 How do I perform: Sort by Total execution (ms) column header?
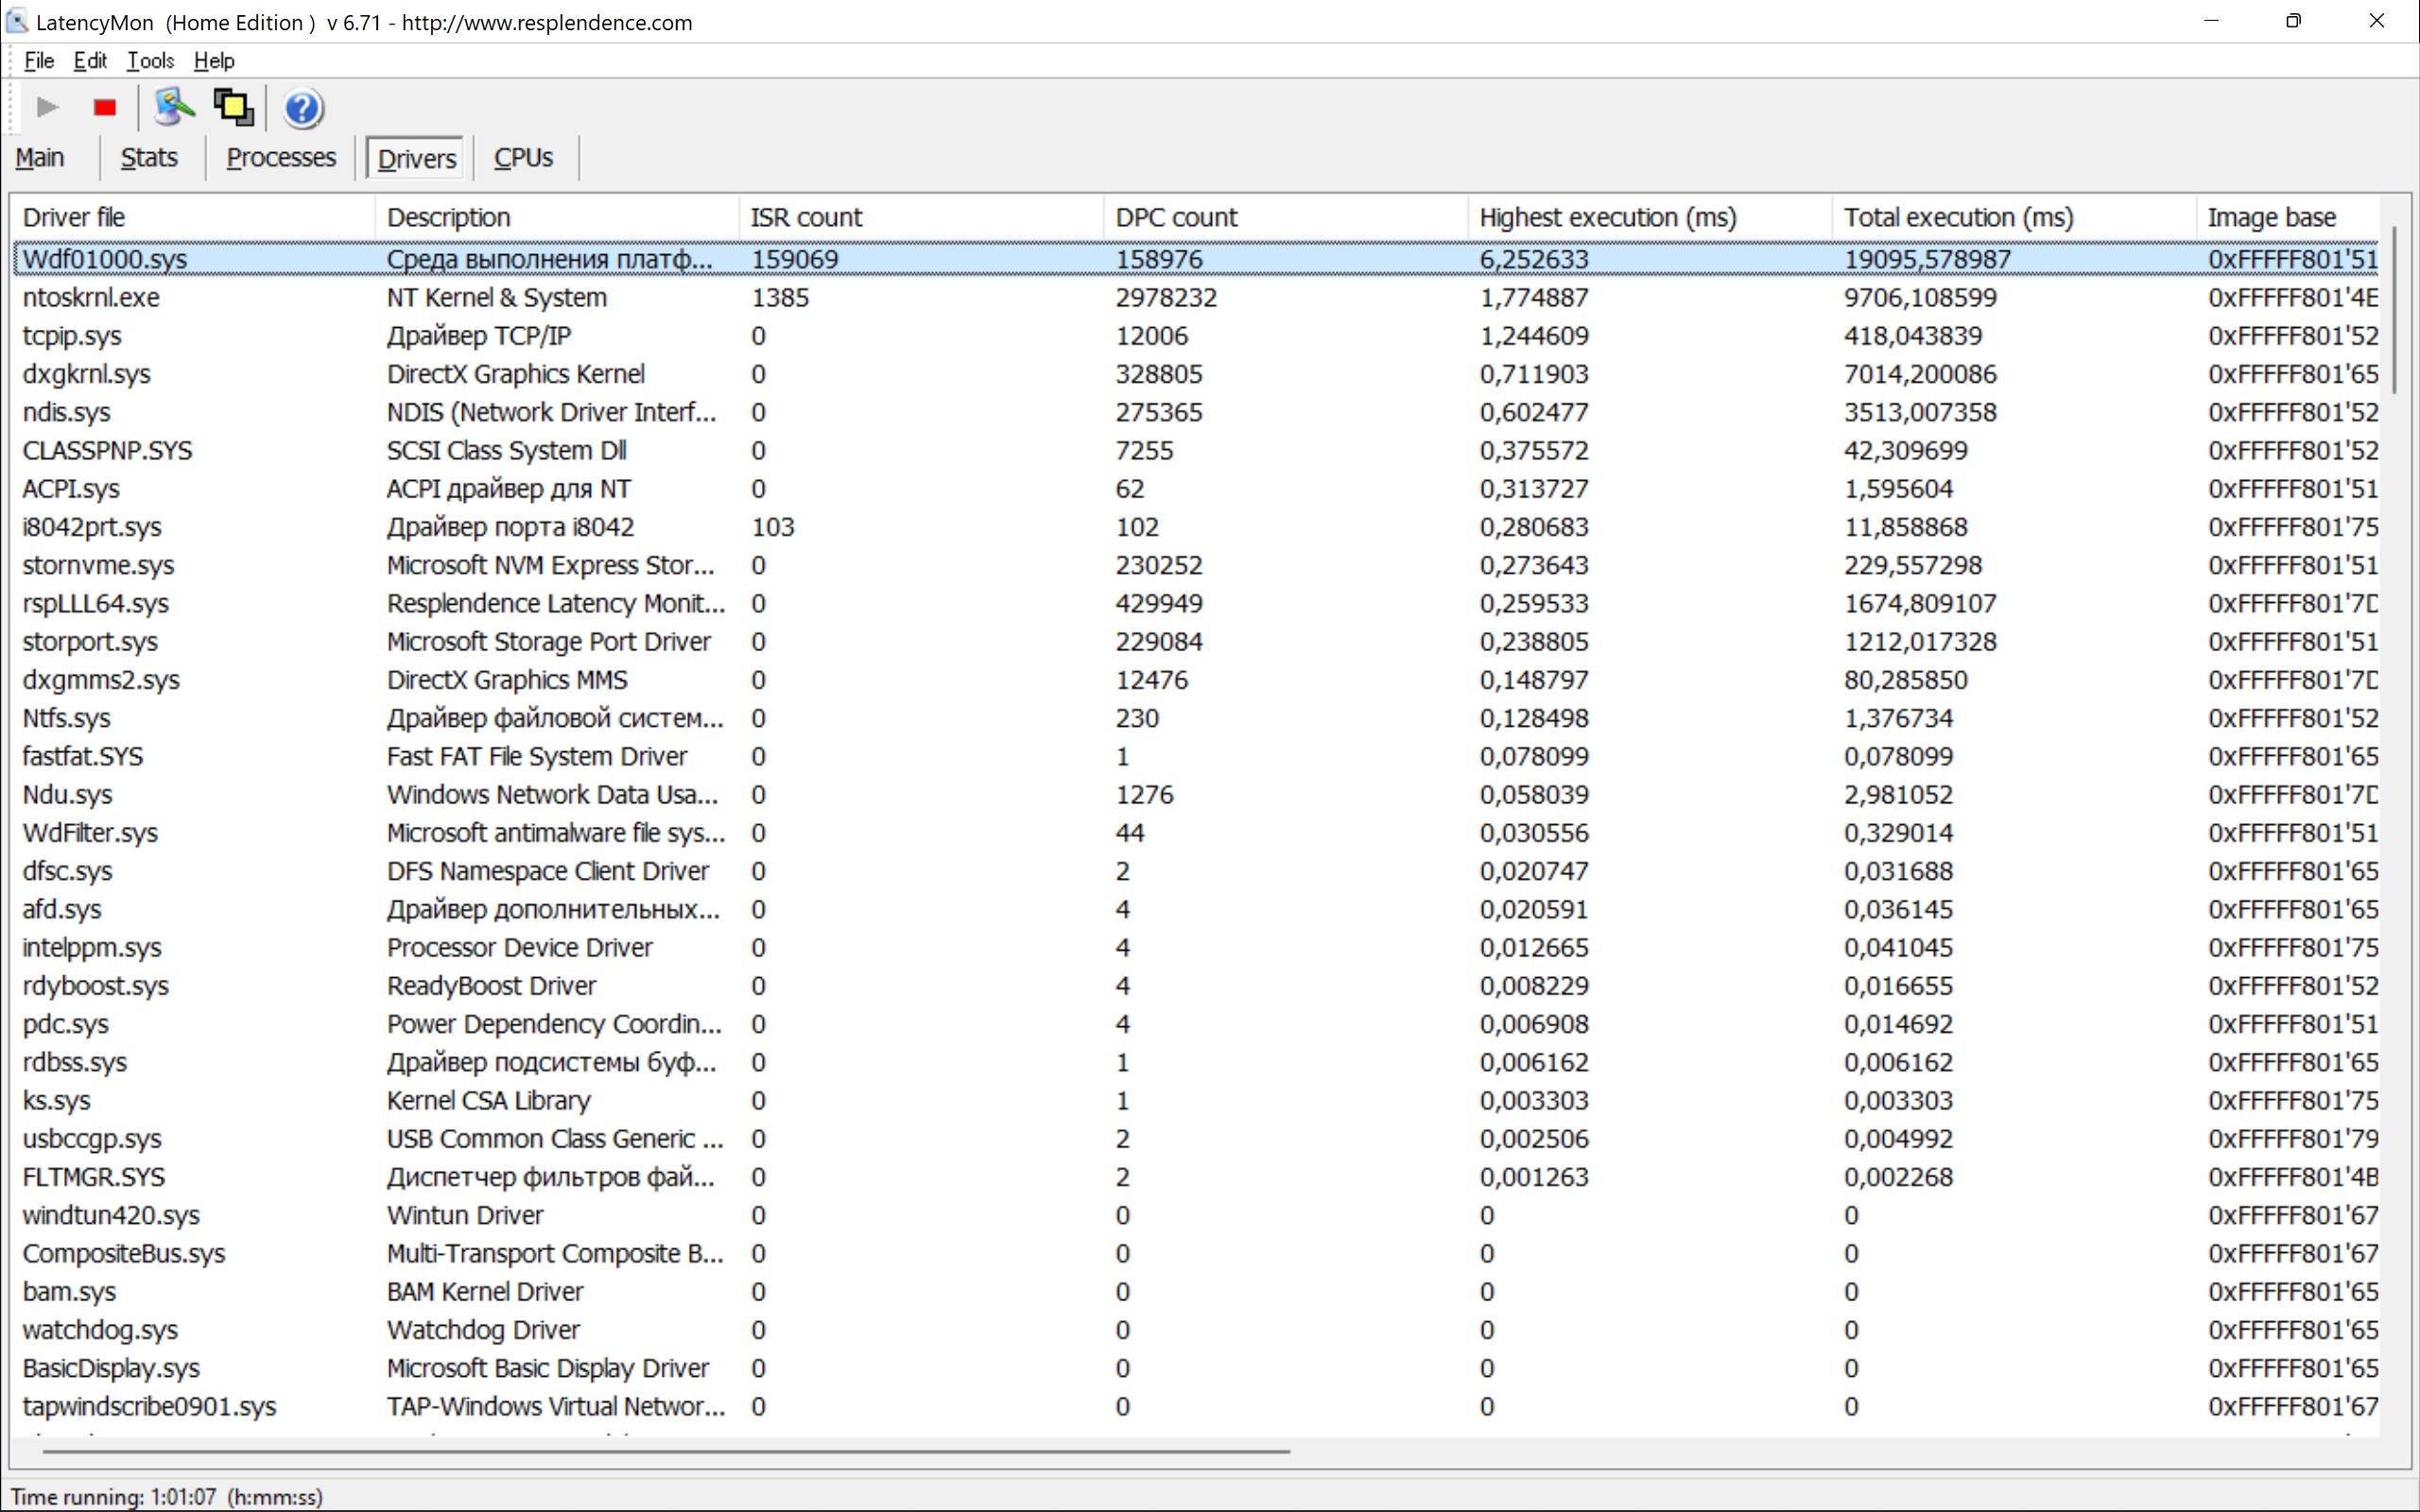pyautogui.click(x=2014, y=217)
